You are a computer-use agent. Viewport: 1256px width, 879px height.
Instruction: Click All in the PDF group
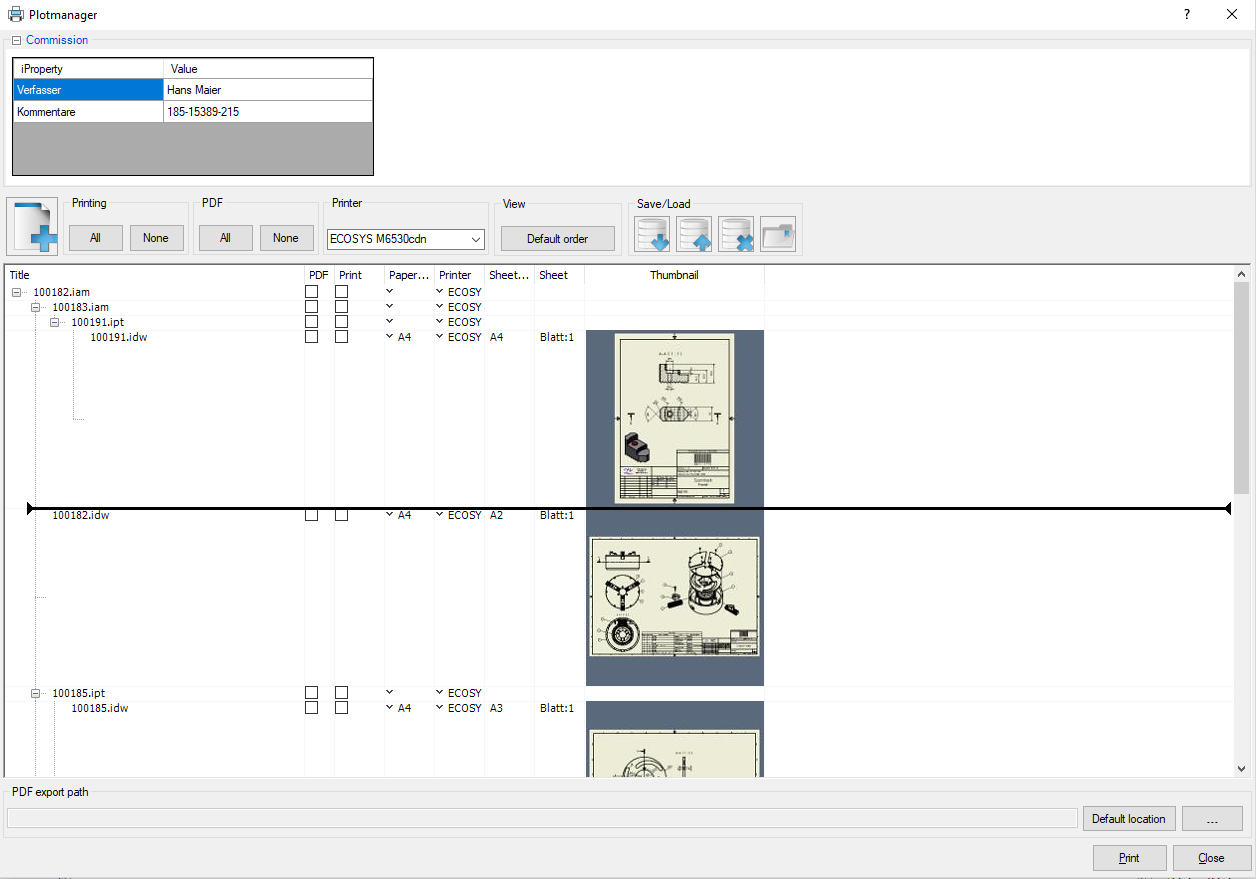tap(225, 238)
